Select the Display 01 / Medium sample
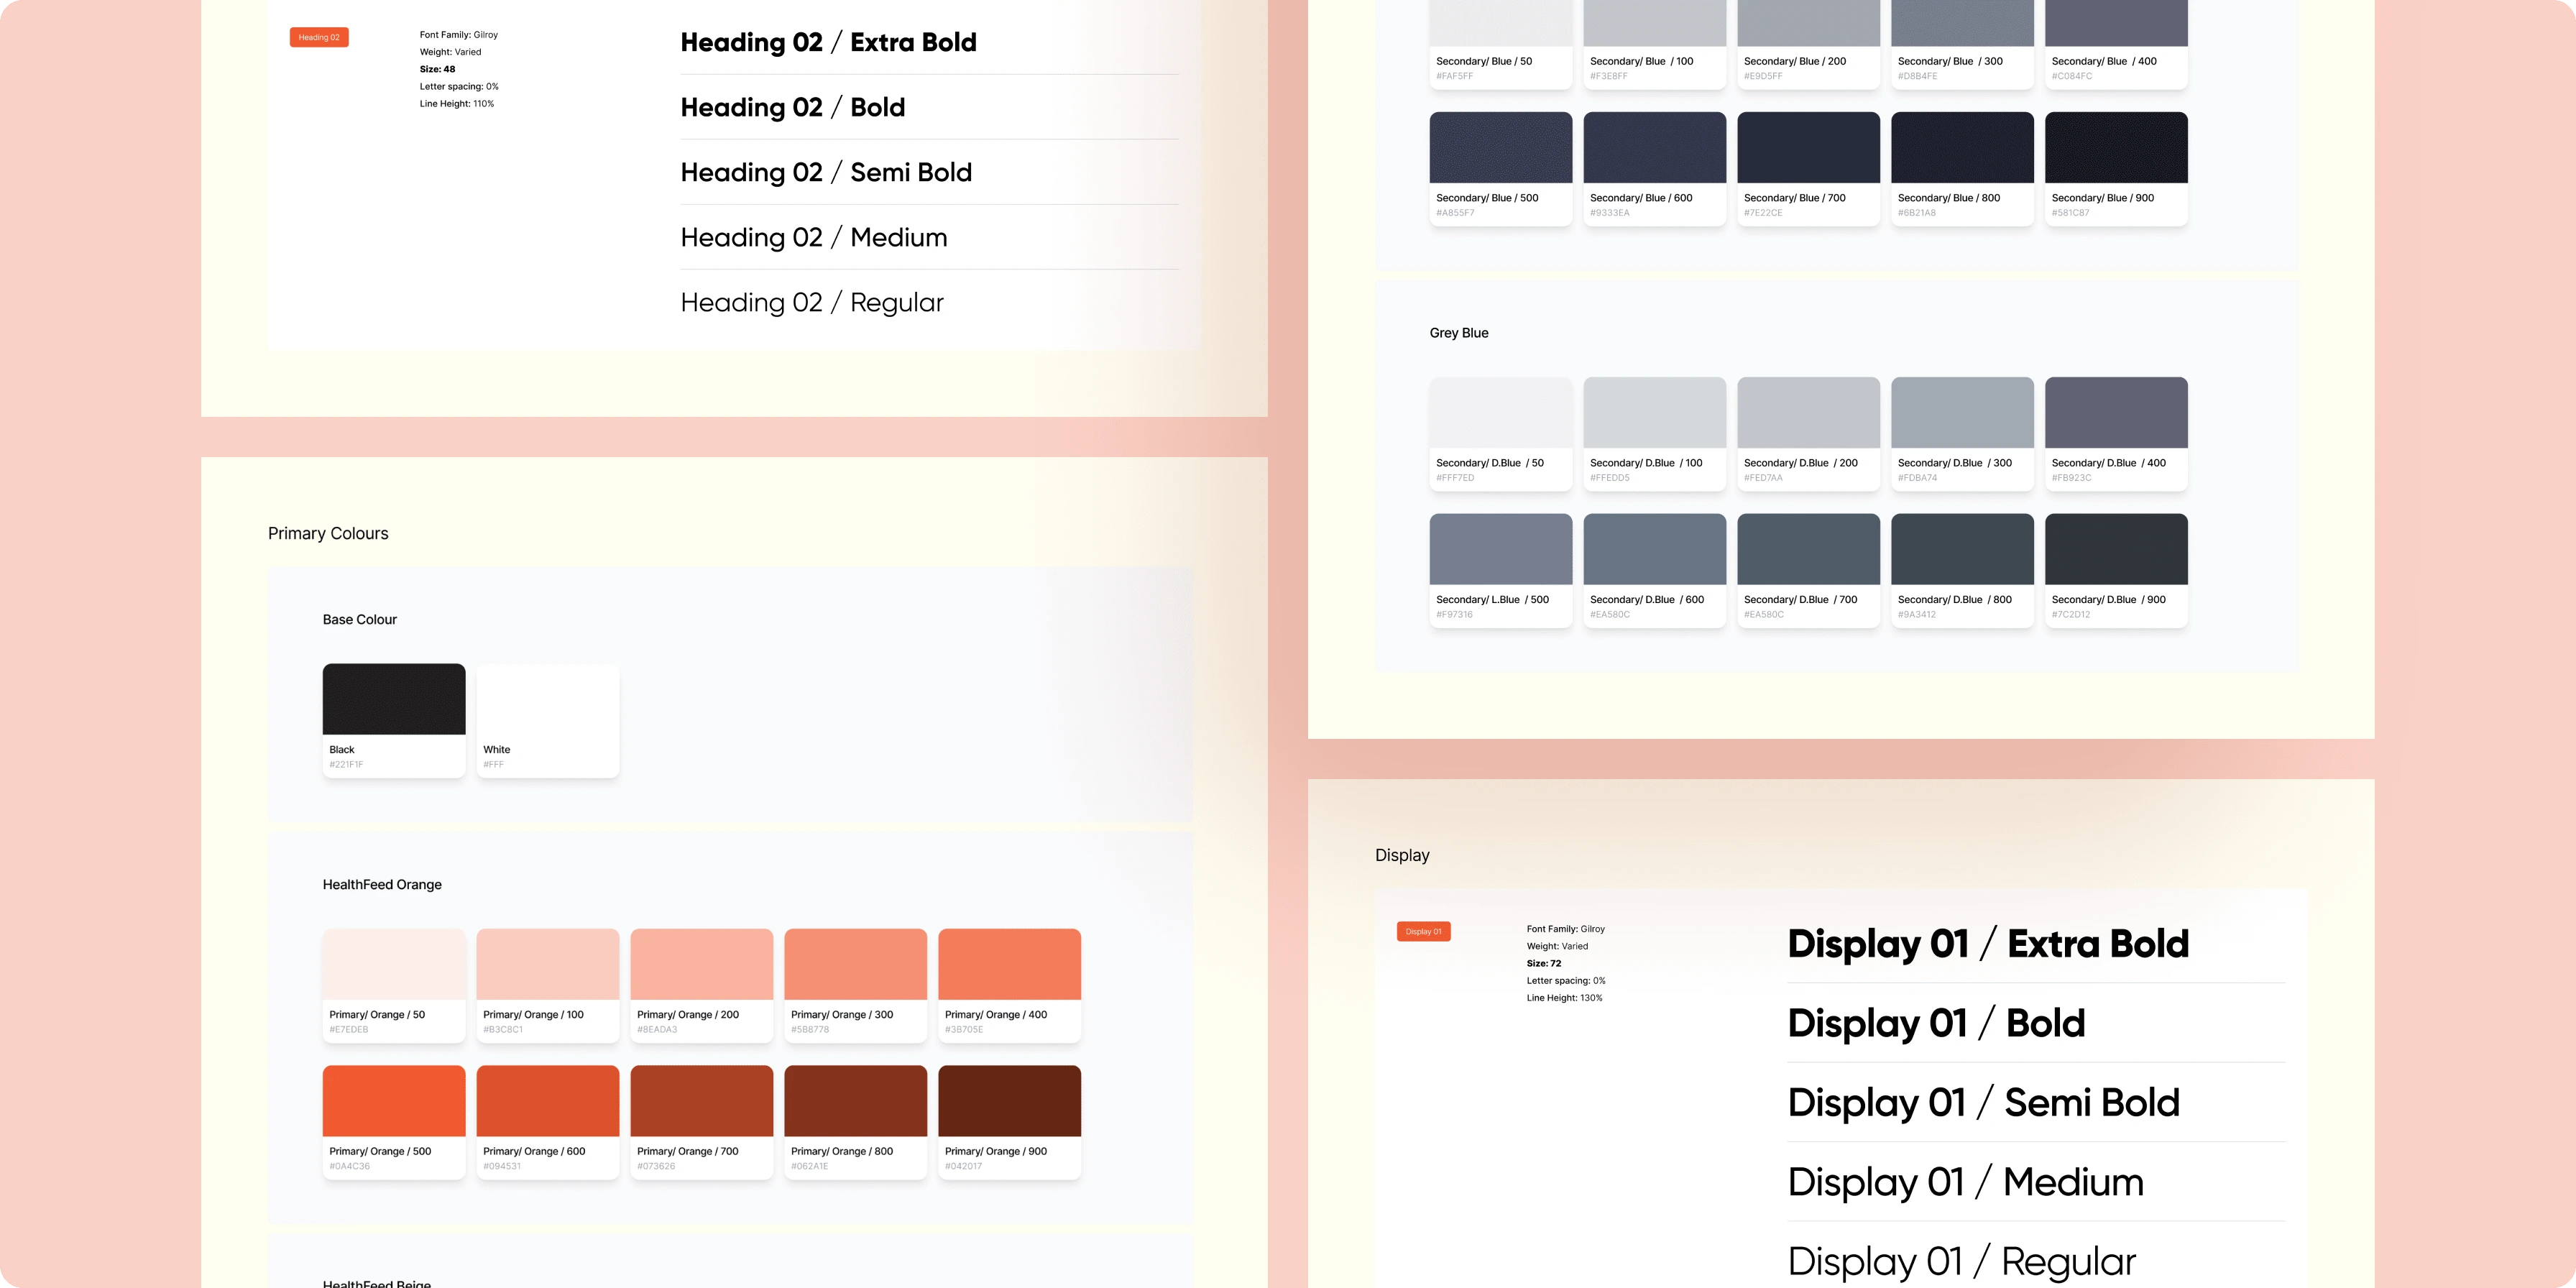Image resolution: width=2576 pixels, height=1288 pixels. point(1964,1182)
